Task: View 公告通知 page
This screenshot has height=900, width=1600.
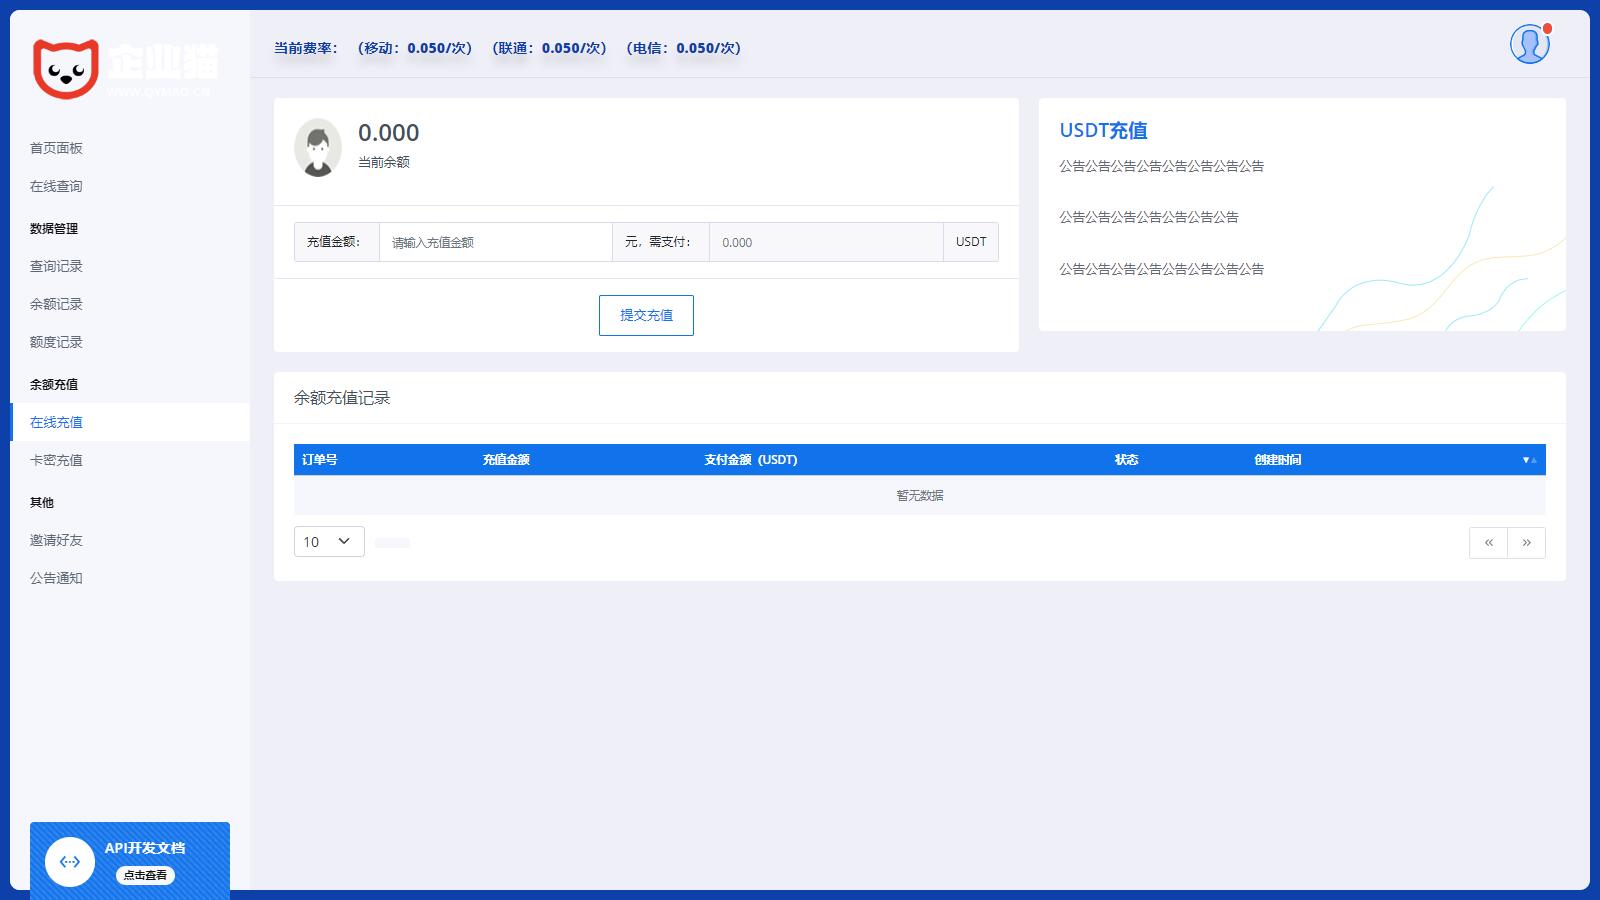Action: point(56,578)
